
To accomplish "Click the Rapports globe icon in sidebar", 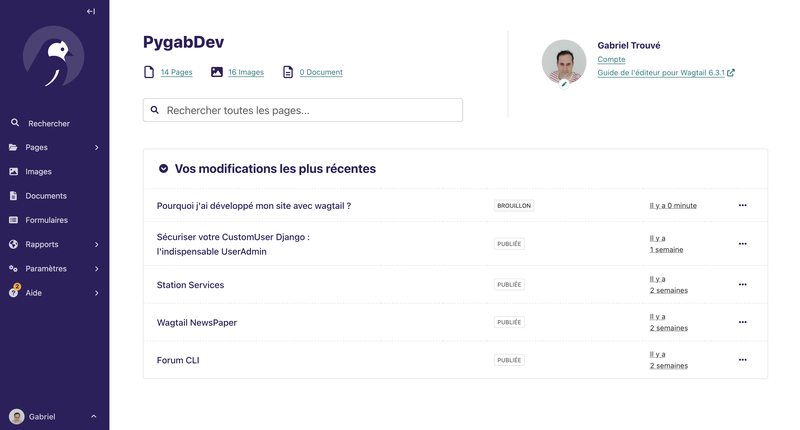I will point(13,244).
